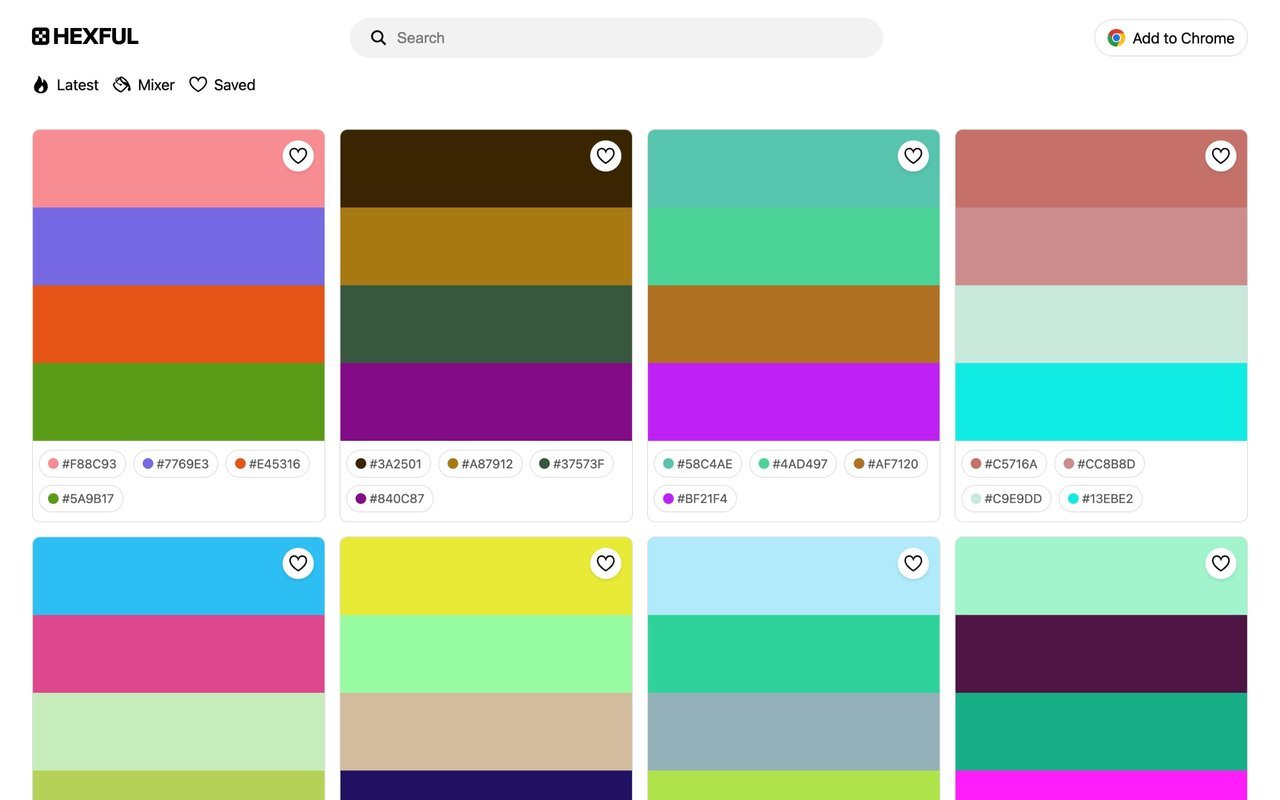
Task: Save the palette containing #F88C93 with its heart
Action: tap(298, 156)
